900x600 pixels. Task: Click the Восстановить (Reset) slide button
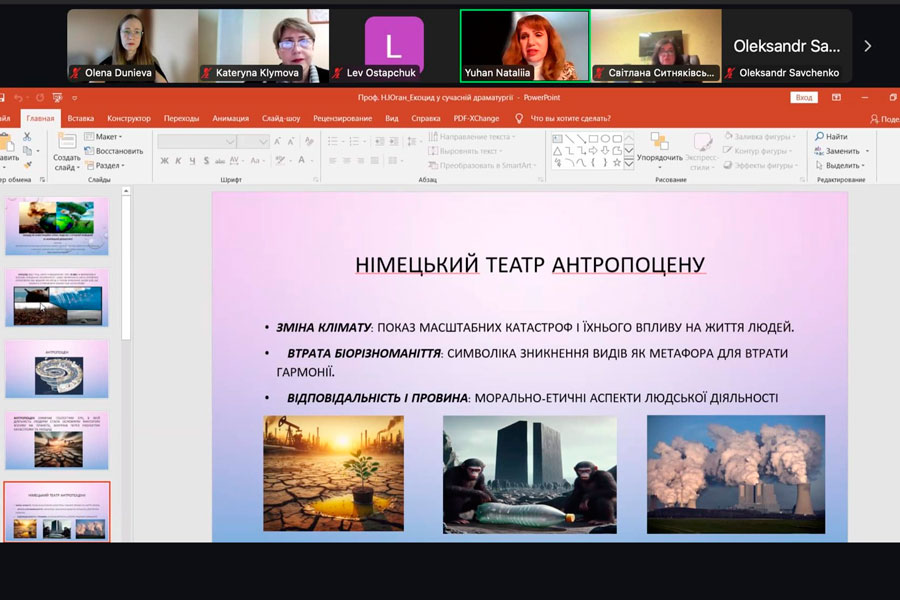click(114, 151)
